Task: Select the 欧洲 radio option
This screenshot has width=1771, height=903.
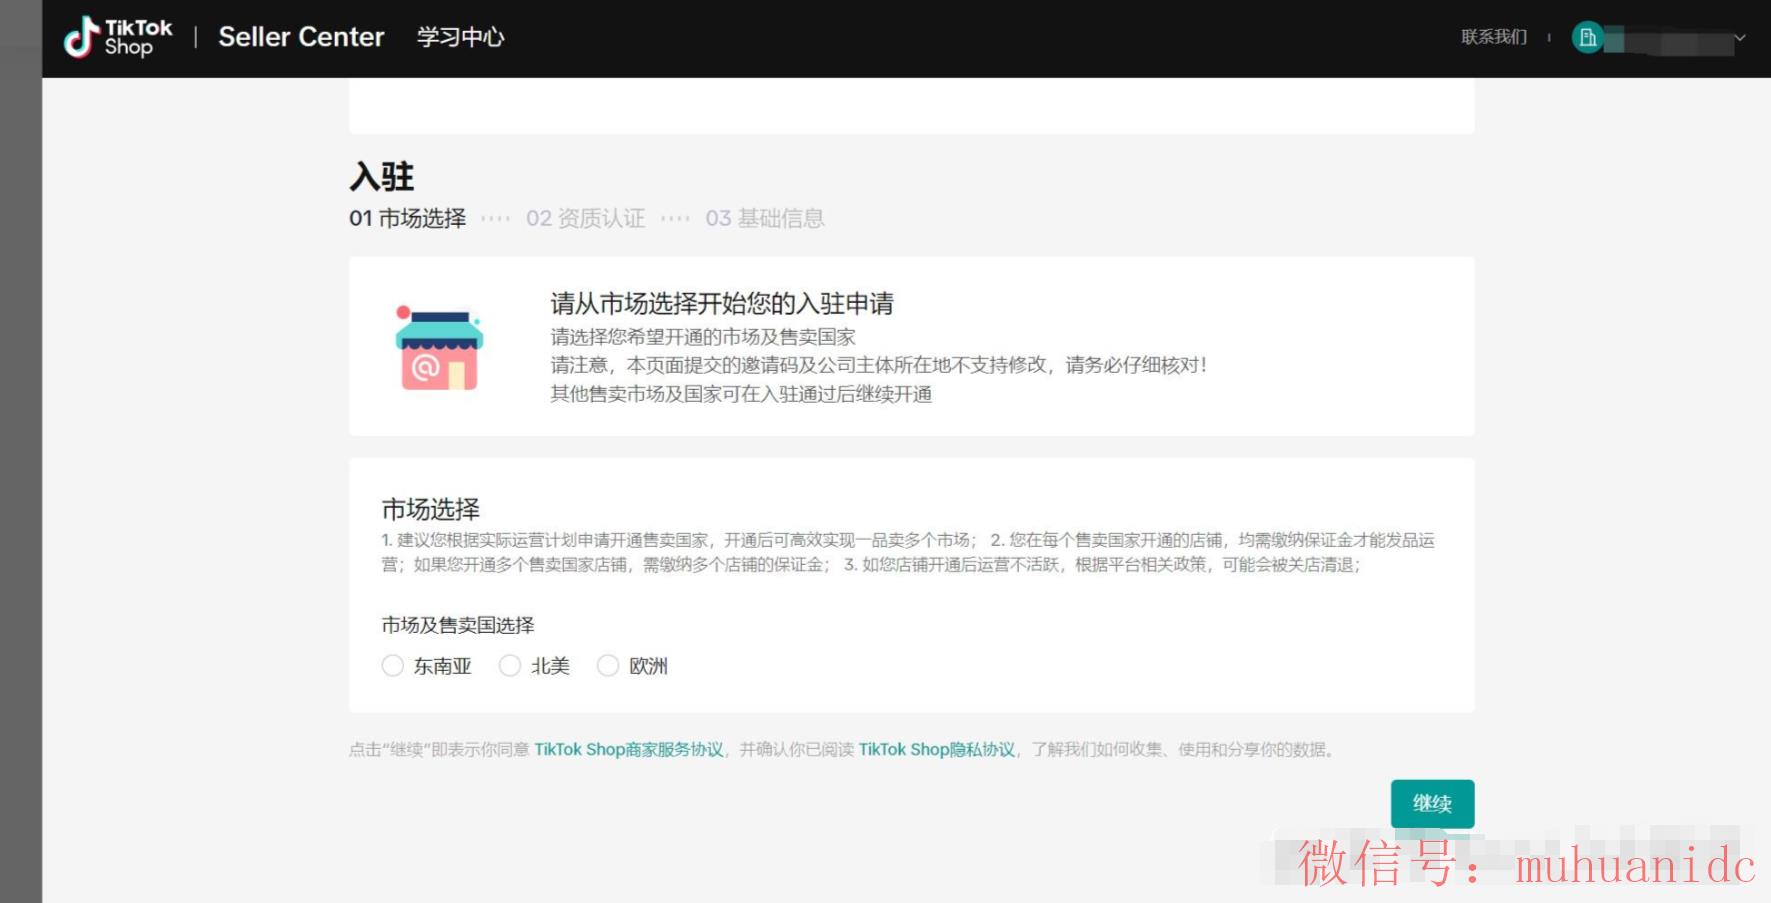Action: click(x=608, y=666)
